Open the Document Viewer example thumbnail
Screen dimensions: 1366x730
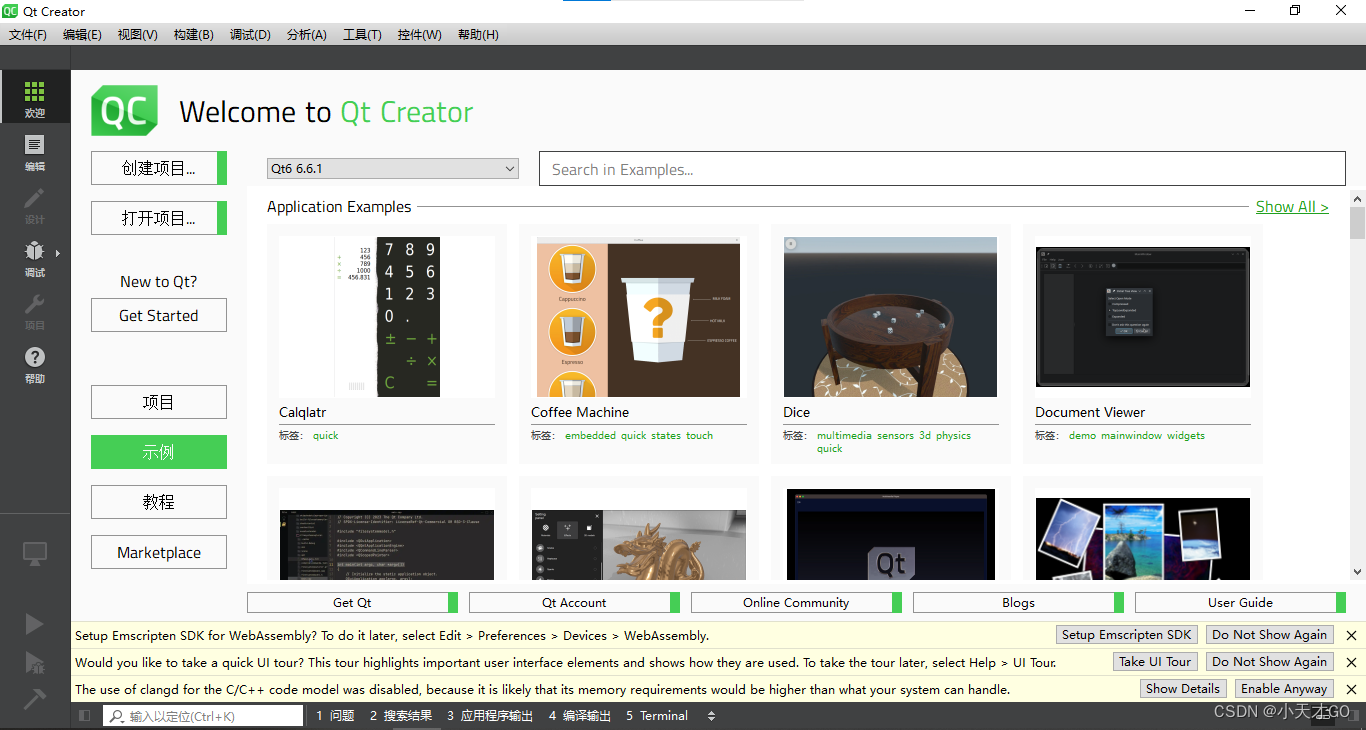pyautogui.click(x=1142, y=317)
